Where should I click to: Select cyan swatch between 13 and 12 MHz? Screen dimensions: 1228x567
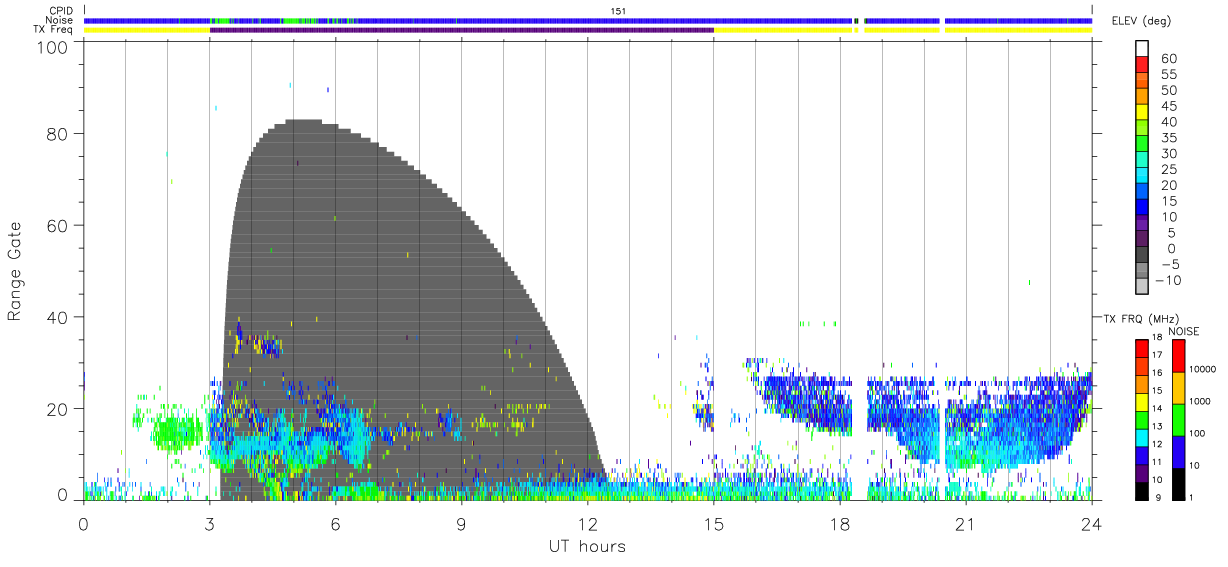pos(1142,437)
